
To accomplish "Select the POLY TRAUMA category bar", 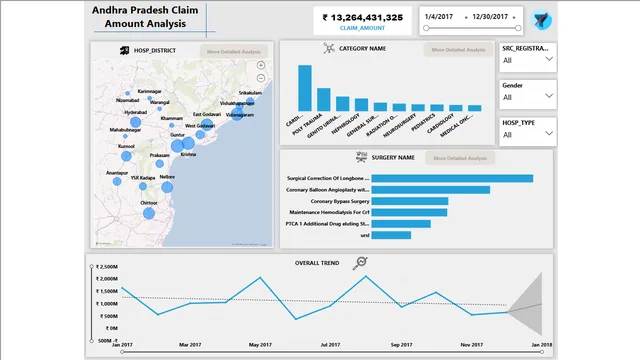I will click(x=324, y=100).
